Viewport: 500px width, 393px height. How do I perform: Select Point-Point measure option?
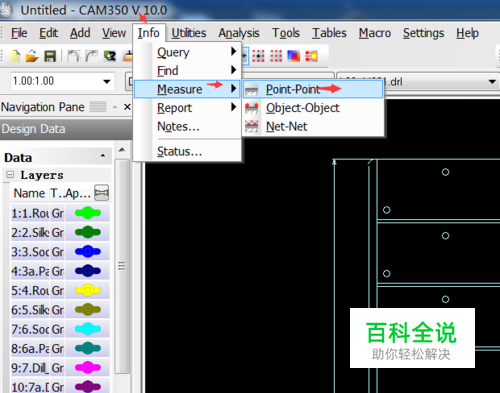(x=313, y=89)
